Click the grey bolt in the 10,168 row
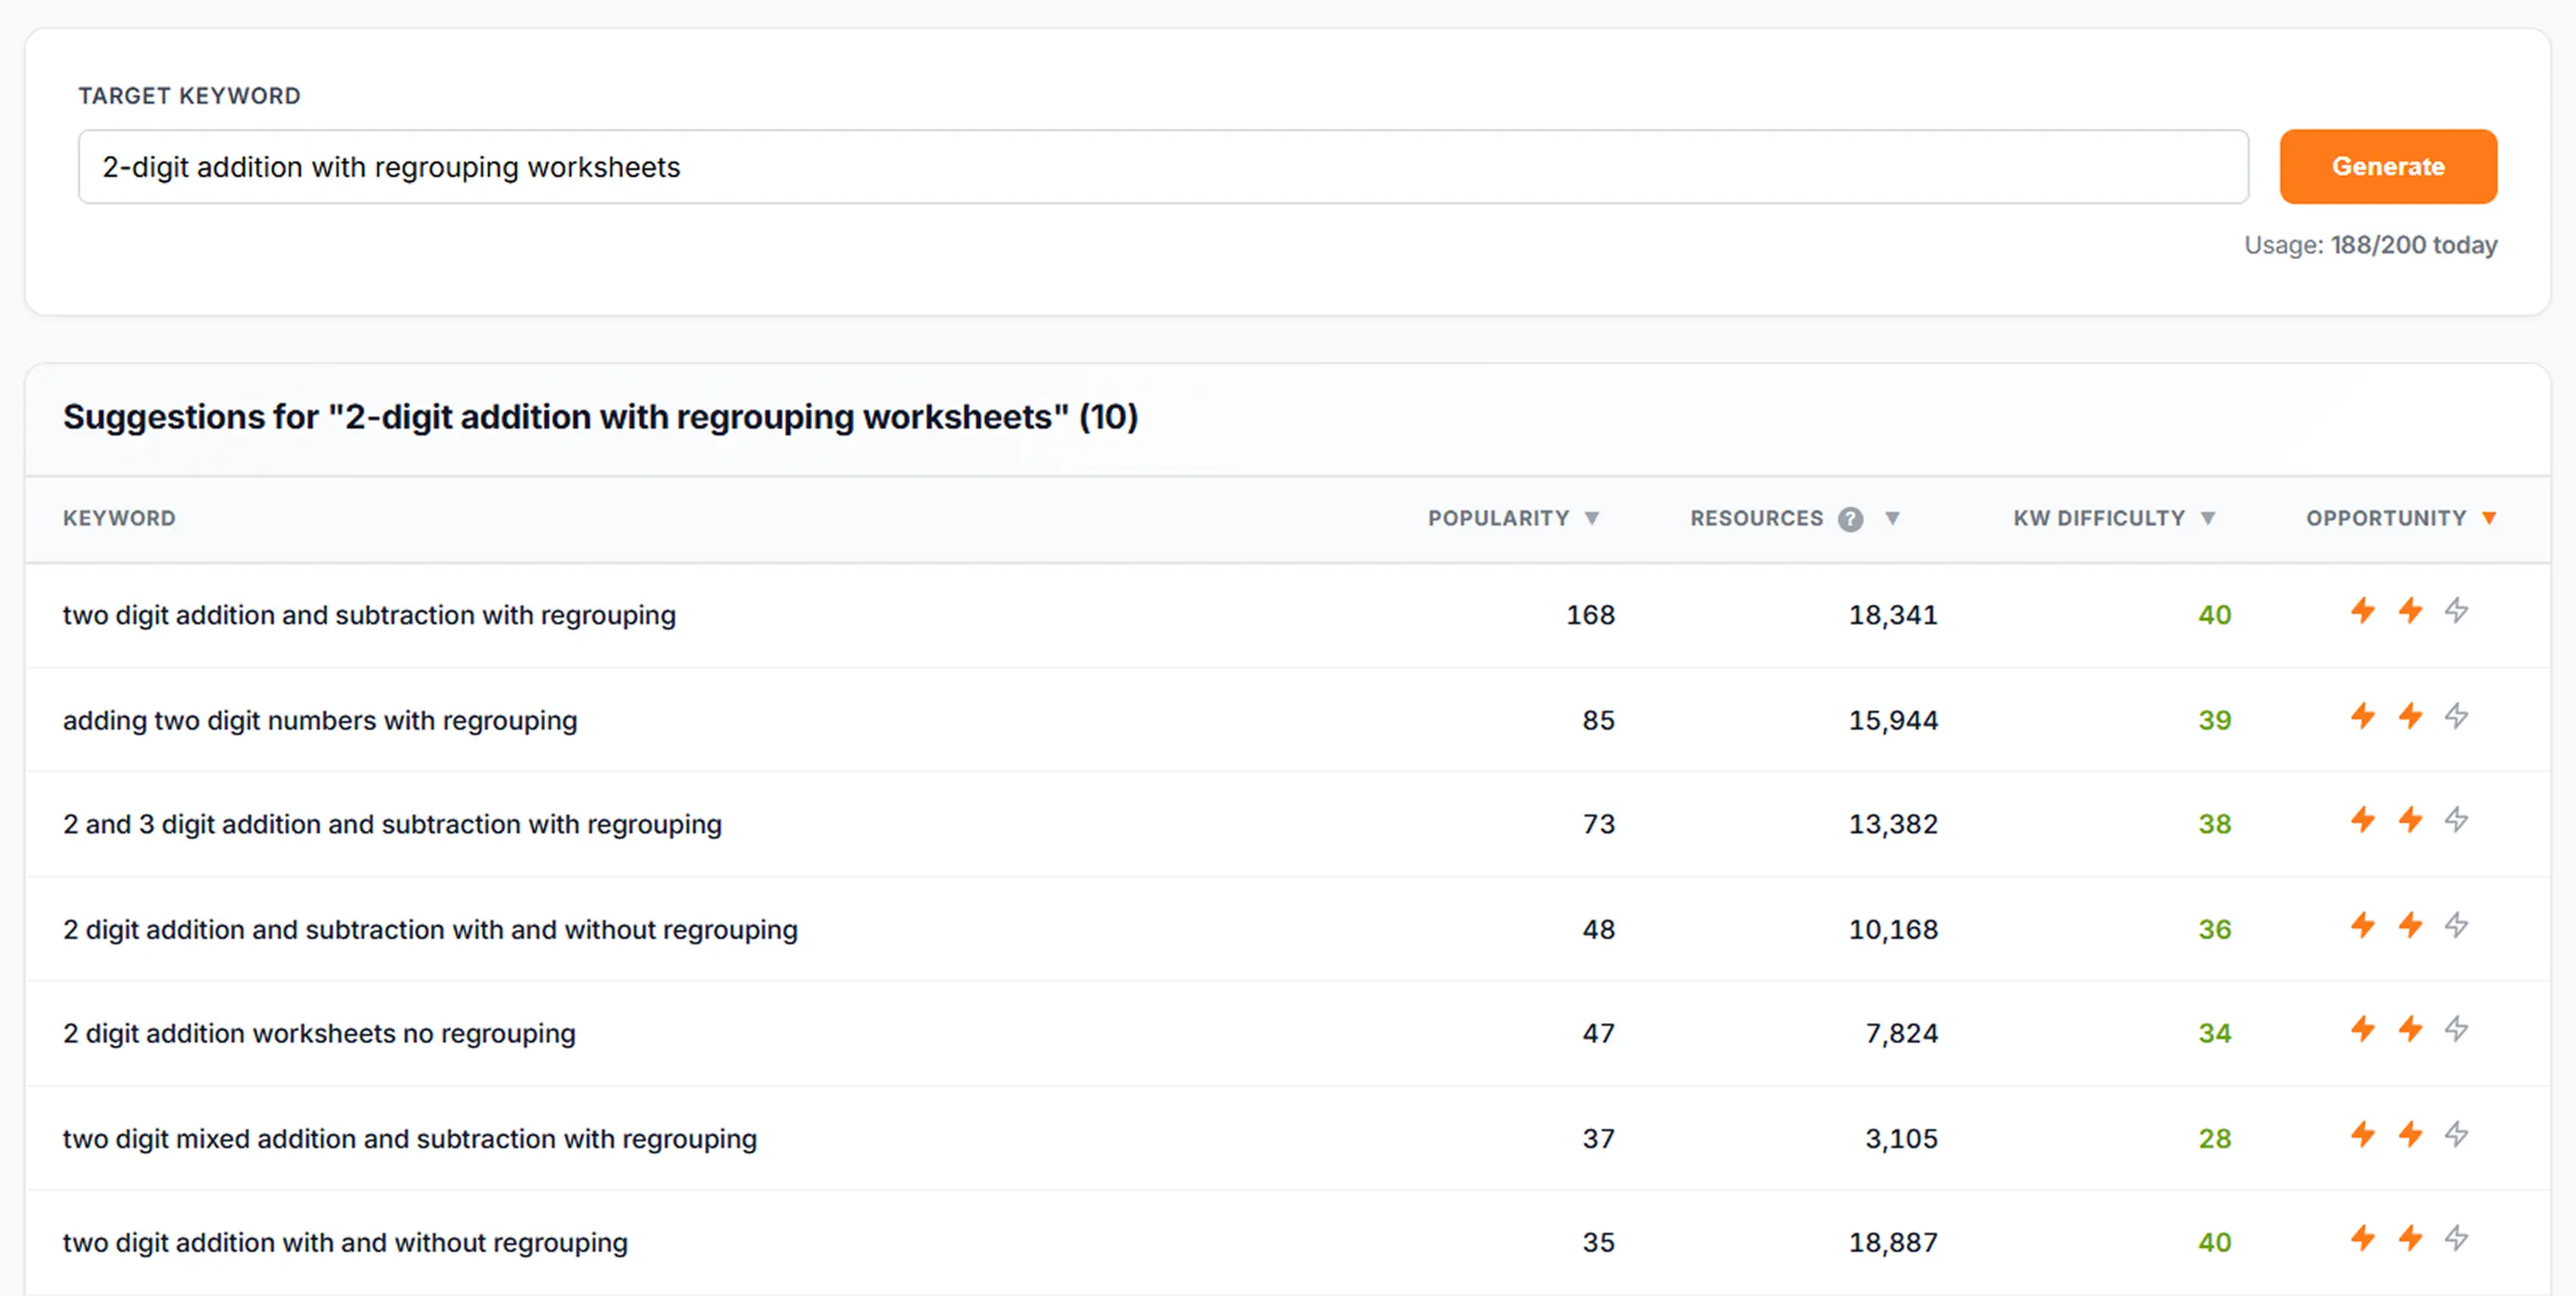The height and width of the screenshot is (1296, 2576). pyautogui.click(x=2456, y=925)
